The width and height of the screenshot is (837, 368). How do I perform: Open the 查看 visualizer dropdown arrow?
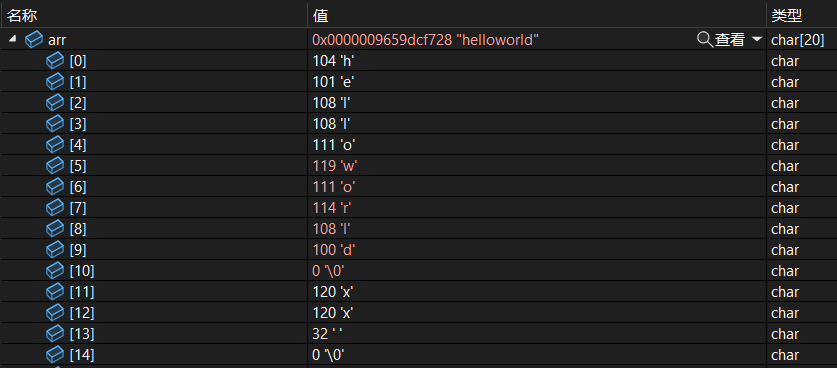coord(756,40)
